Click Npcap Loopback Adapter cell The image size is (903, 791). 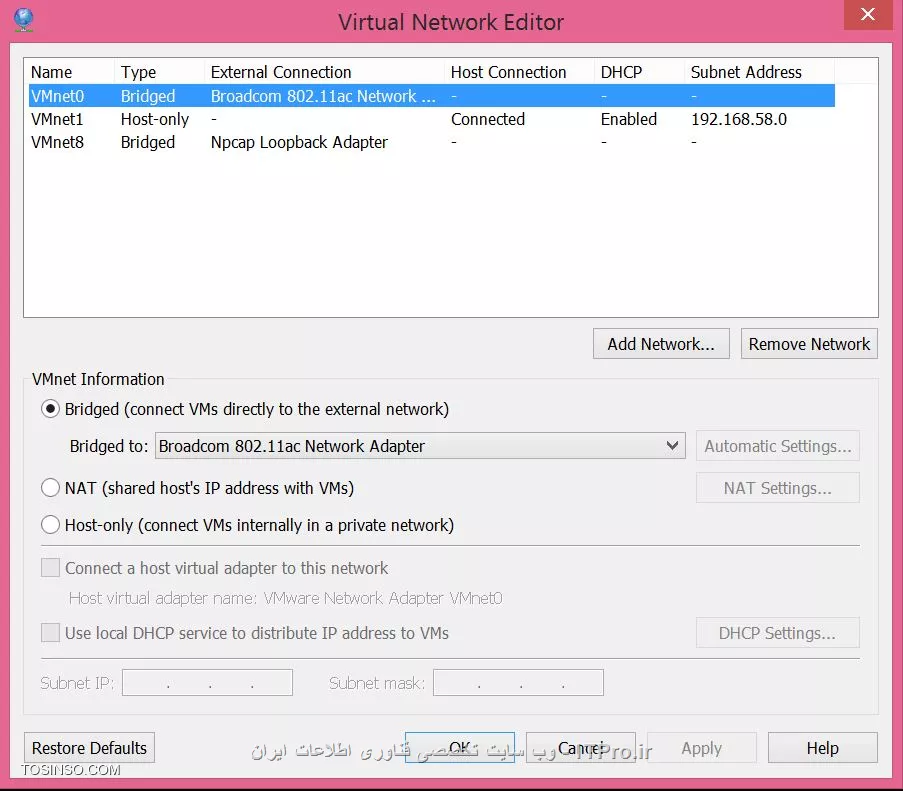[299, 142]
